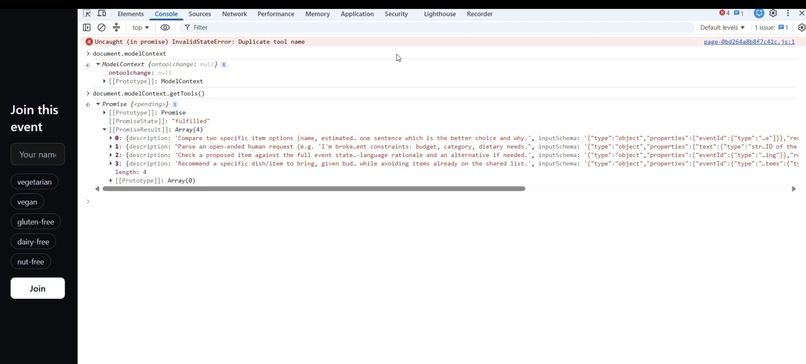Open the blue AI assistance icon
The image size is (806, 364).
tap(759, 13)
